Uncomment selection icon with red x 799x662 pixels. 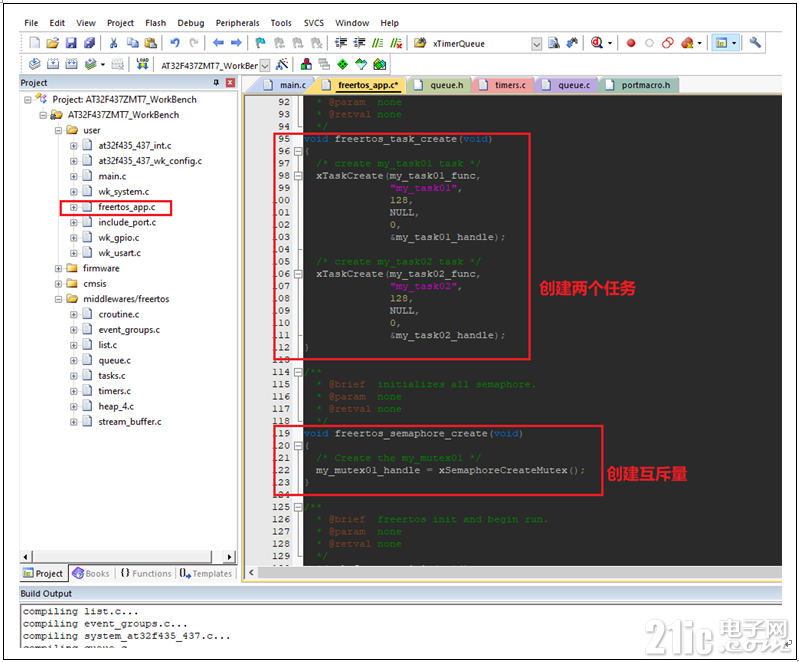(396, 43)
